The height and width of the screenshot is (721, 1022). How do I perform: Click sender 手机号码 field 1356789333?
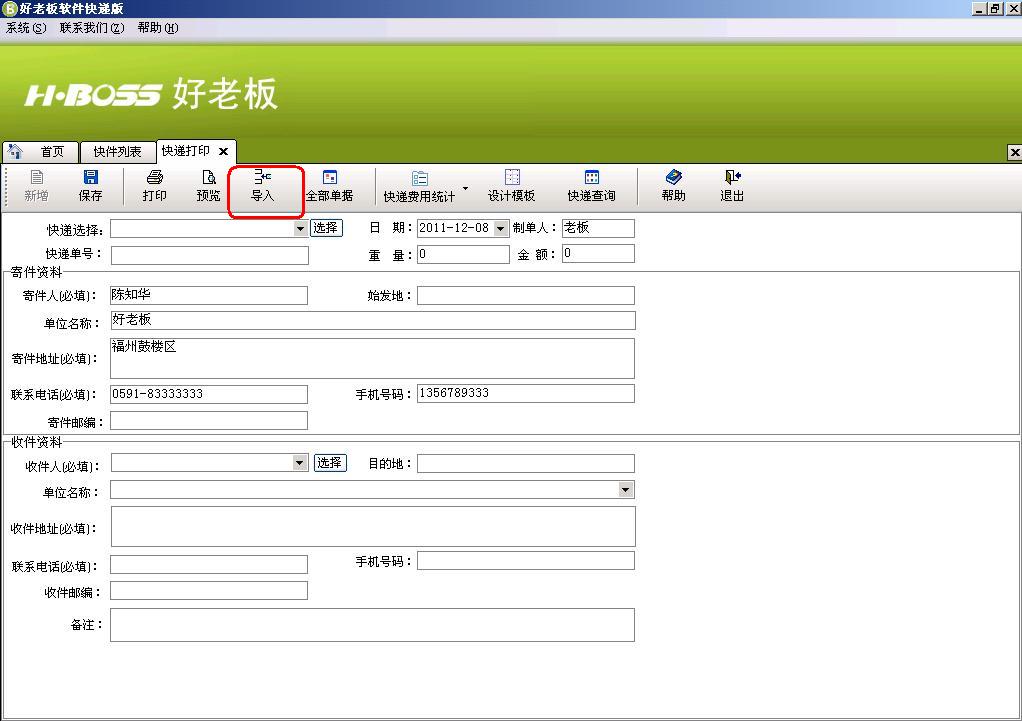coord(526,393)
